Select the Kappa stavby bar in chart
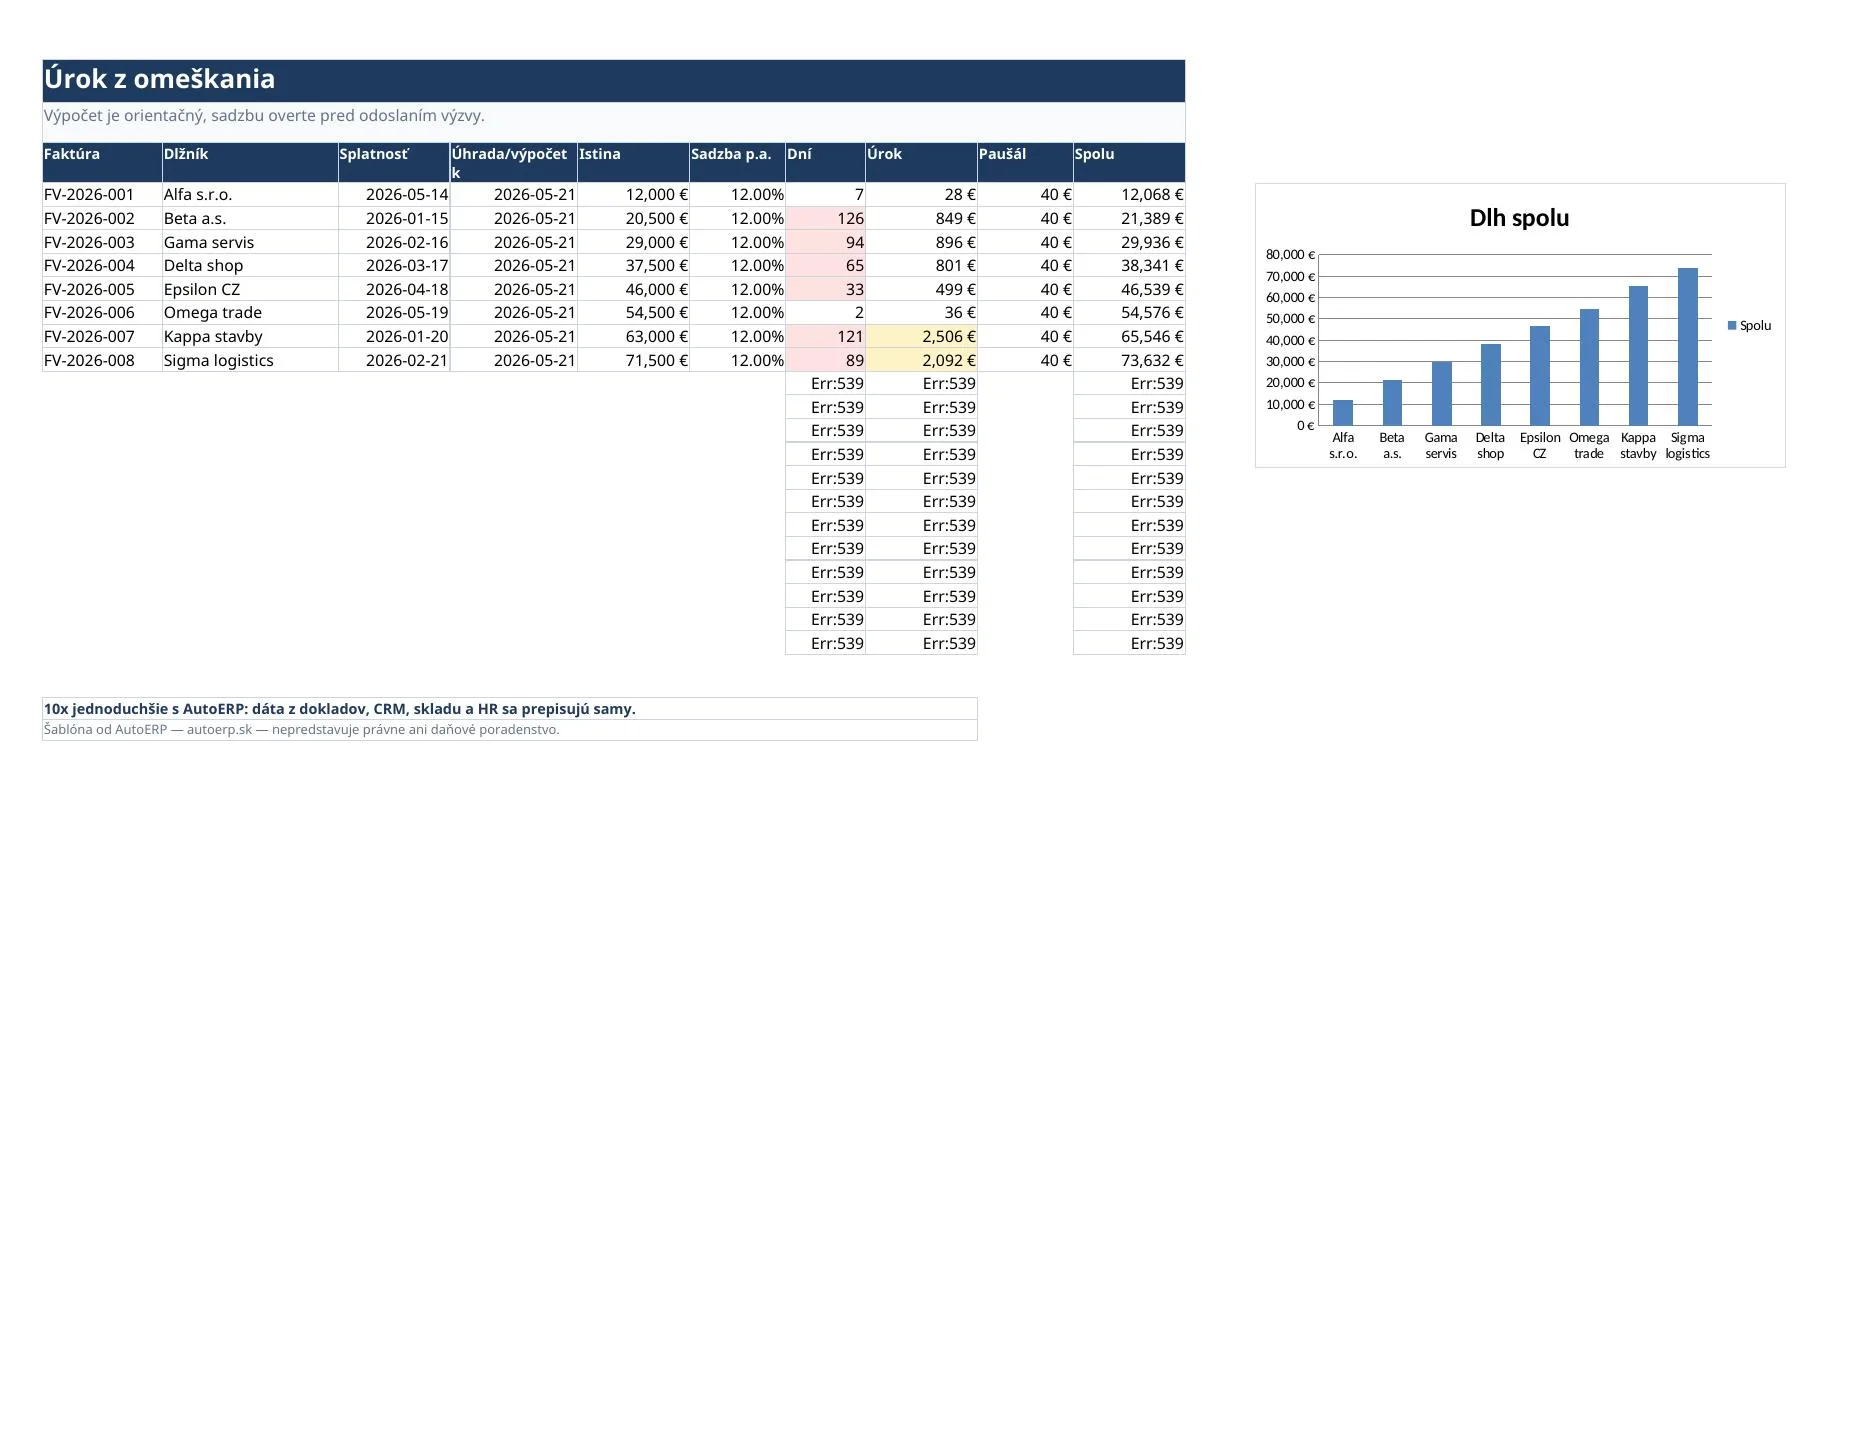The width and height of the screenshot is (1870, 1445). [1638, 356]
